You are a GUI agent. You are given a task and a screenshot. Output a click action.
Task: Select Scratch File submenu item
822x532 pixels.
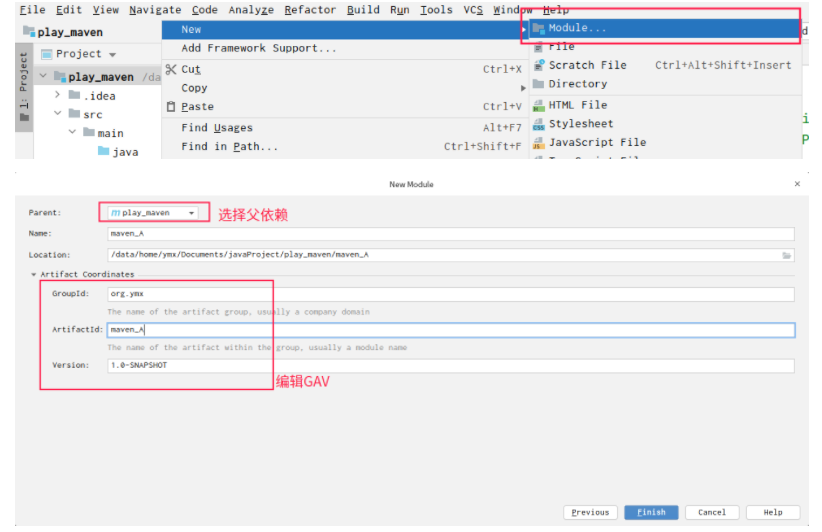click(665, 65)
